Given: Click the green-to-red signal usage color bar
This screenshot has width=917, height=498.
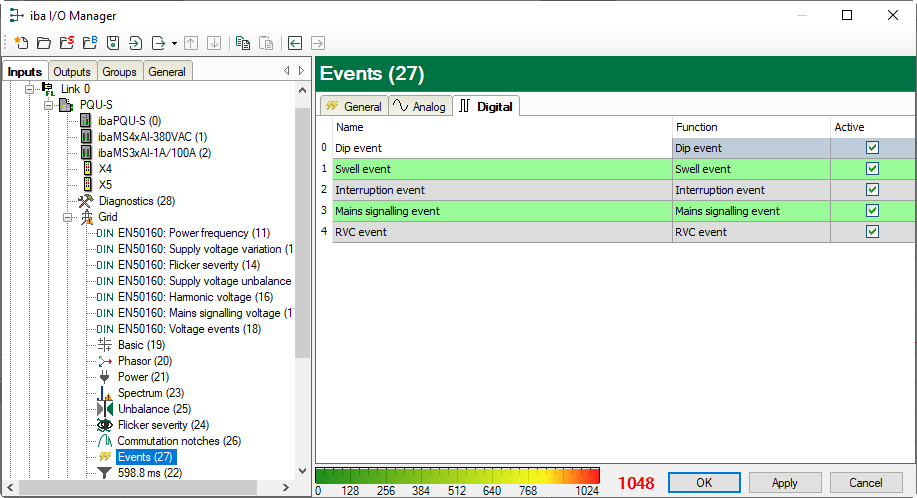Looking at the screenshot, I should [457, 476].
